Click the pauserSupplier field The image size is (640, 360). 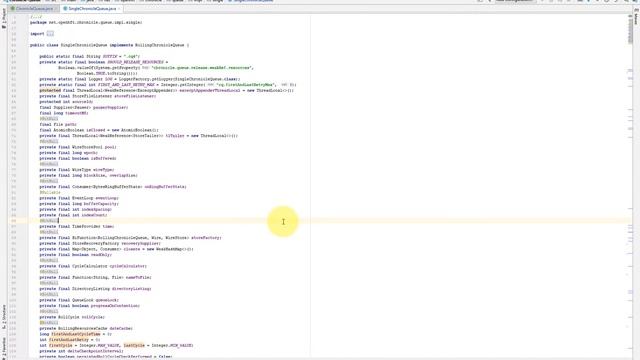[x=110, y=107]
